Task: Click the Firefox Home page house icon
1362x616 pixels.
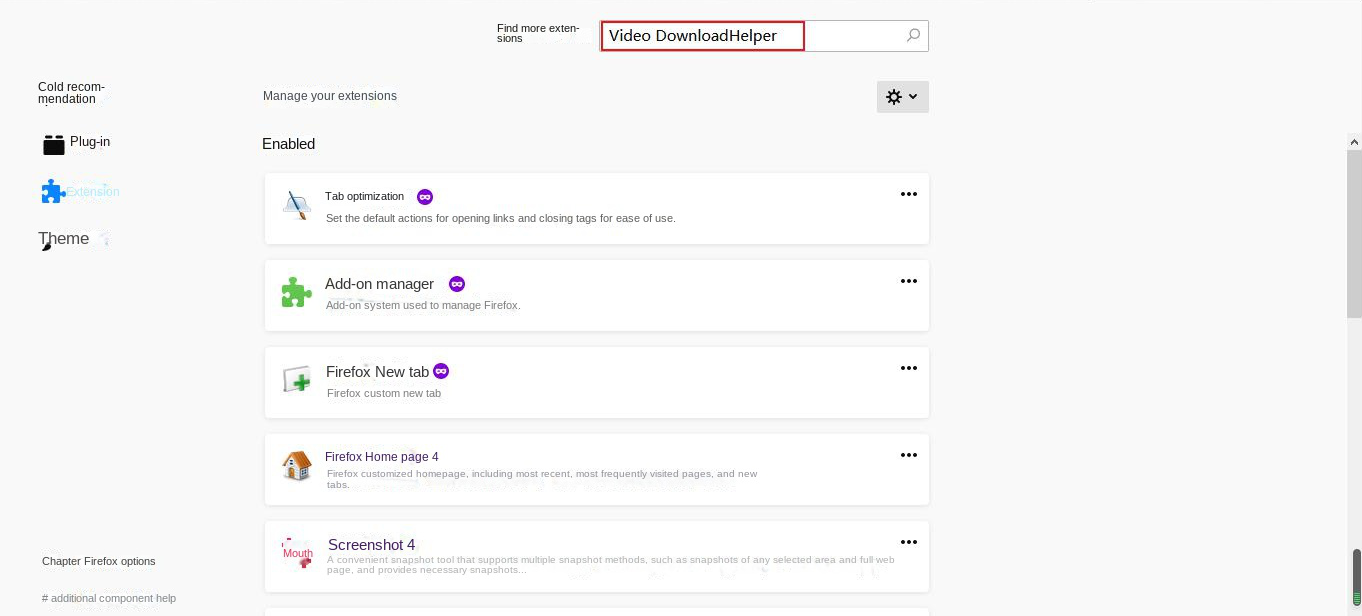Action: tap(297, 466)
